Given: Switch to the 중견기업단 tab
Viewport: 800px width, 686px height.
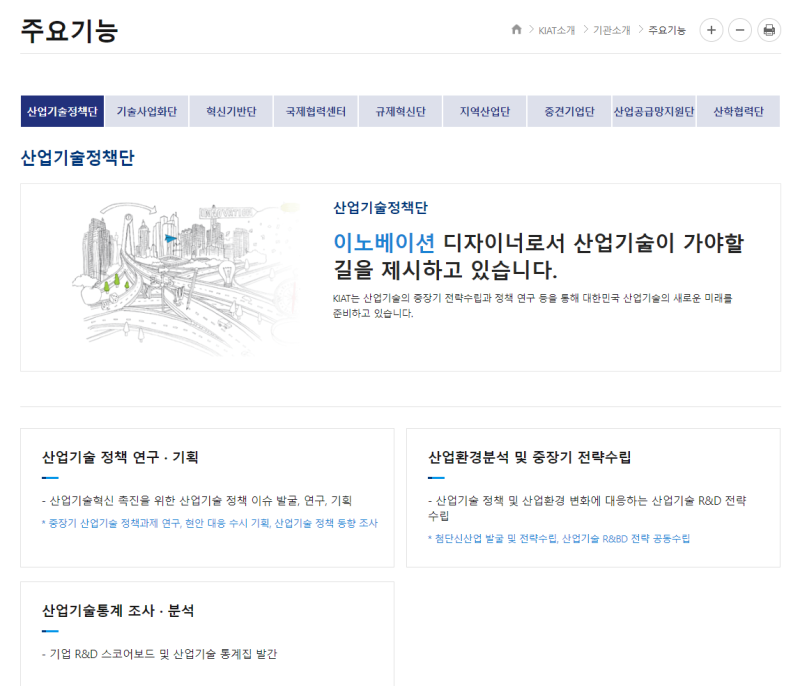Looking at the screenshot, I should 569,111.
